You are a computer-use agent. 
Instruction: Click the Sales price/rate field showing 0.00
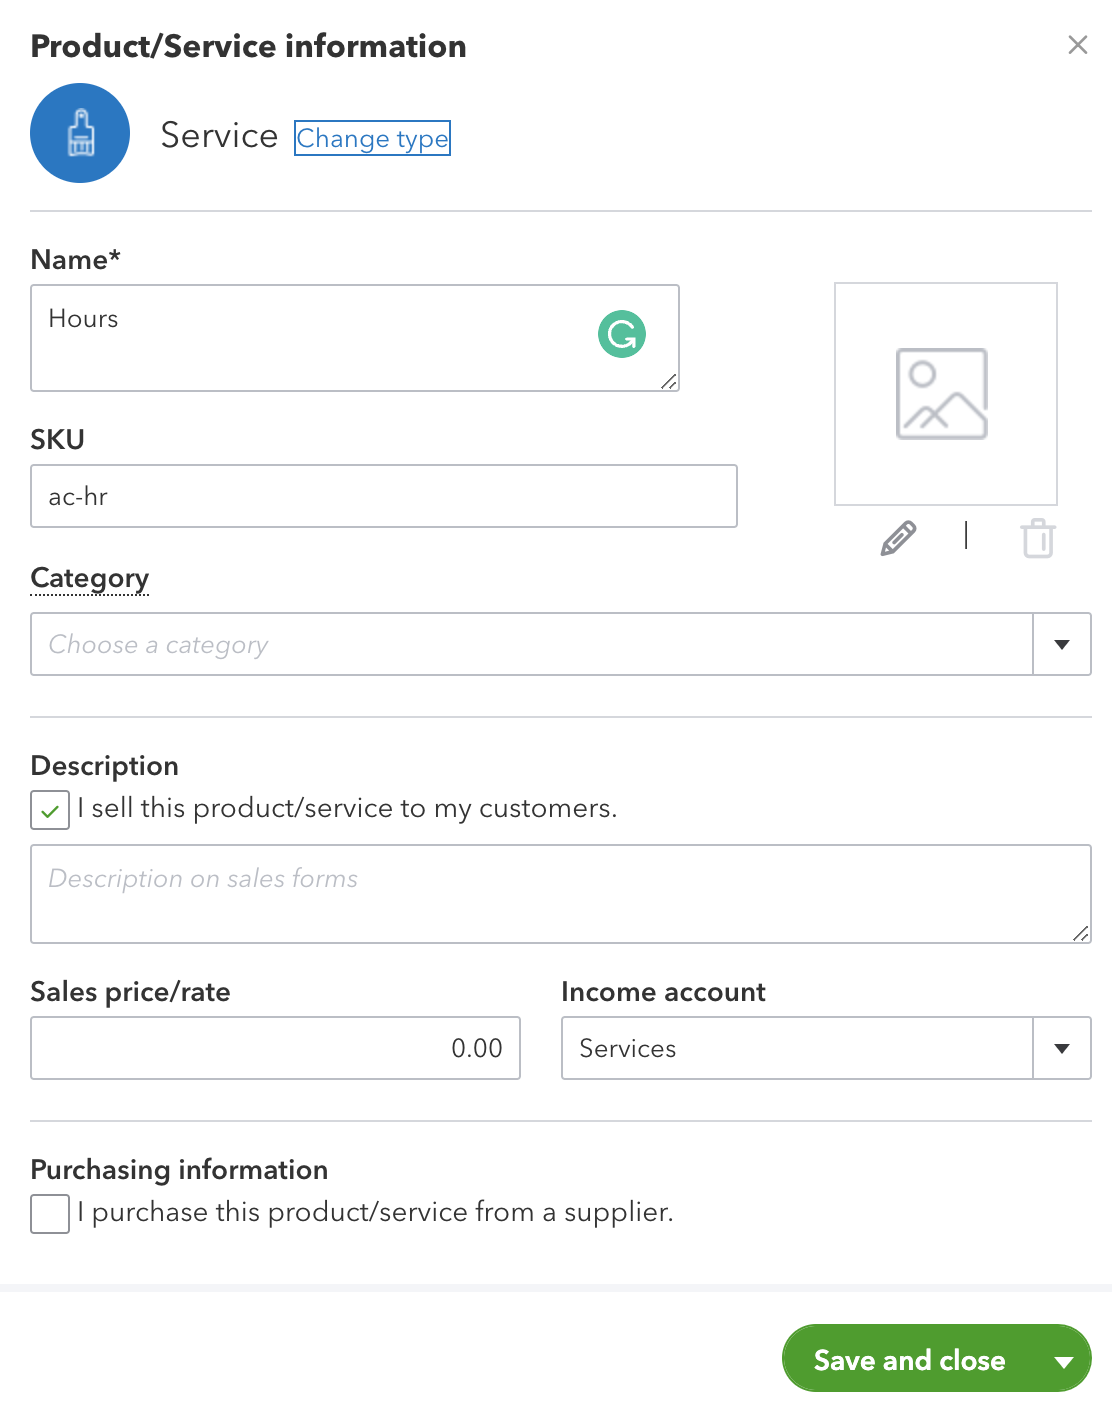click(275, 1048)
